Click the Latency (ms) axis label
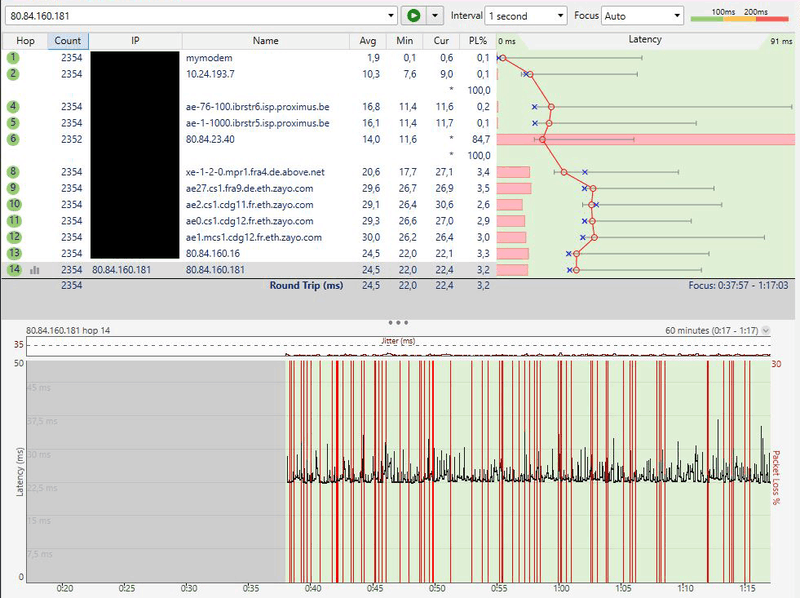 tap(19, 472)
